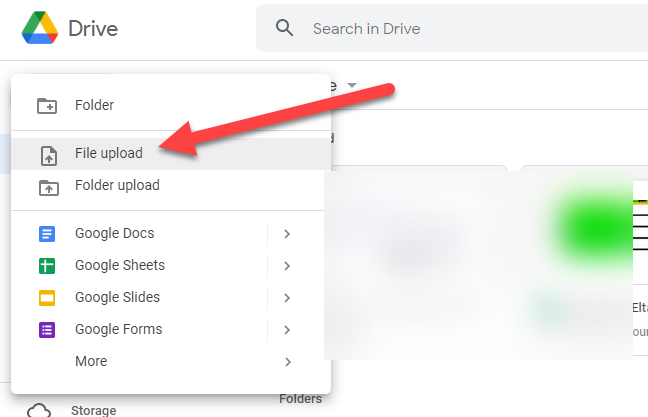Open the More submenu arrow
The image size is (648, 417).
coord(287,362)
